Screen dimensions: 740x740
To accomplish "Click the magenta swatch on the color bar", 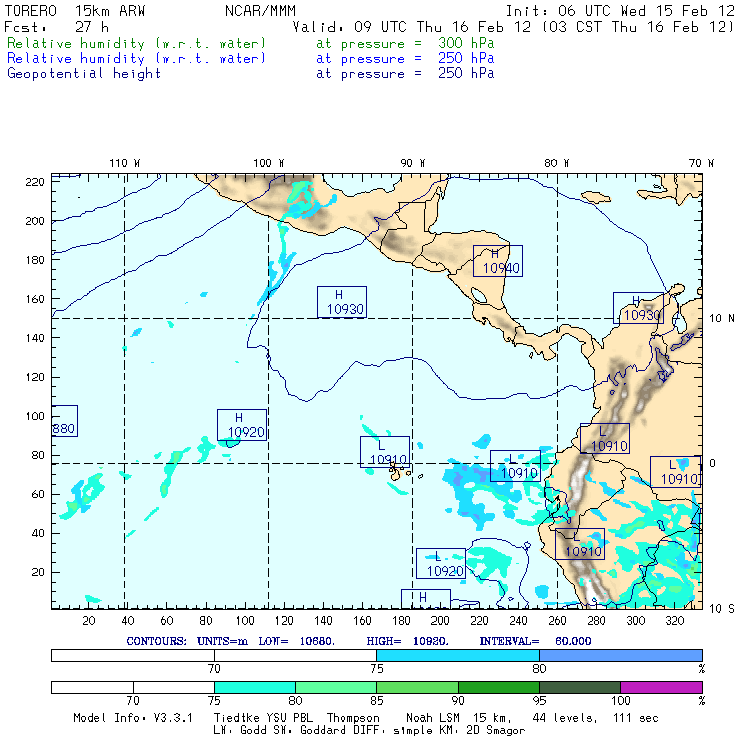I will pyautogui.click(x=661, y=688).
